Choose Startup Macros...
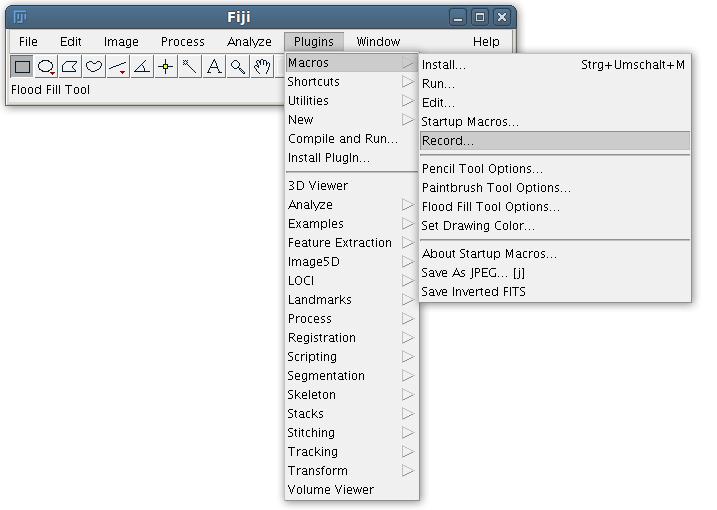Screen dimensions: 717x510 (x=555, y=122)
